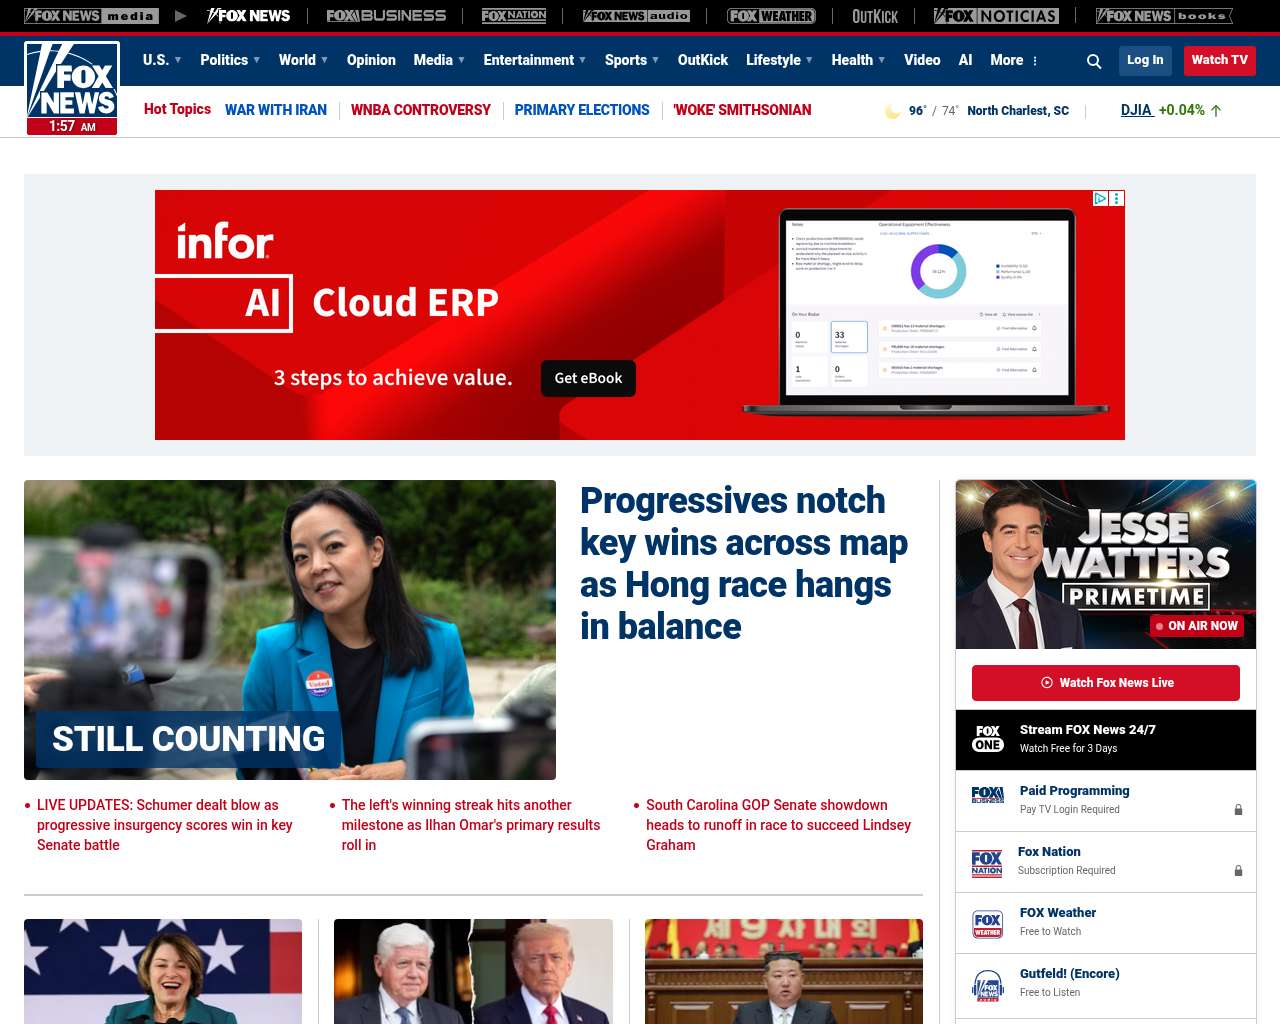Open the OutKick nav item

(x=703, y=60)
